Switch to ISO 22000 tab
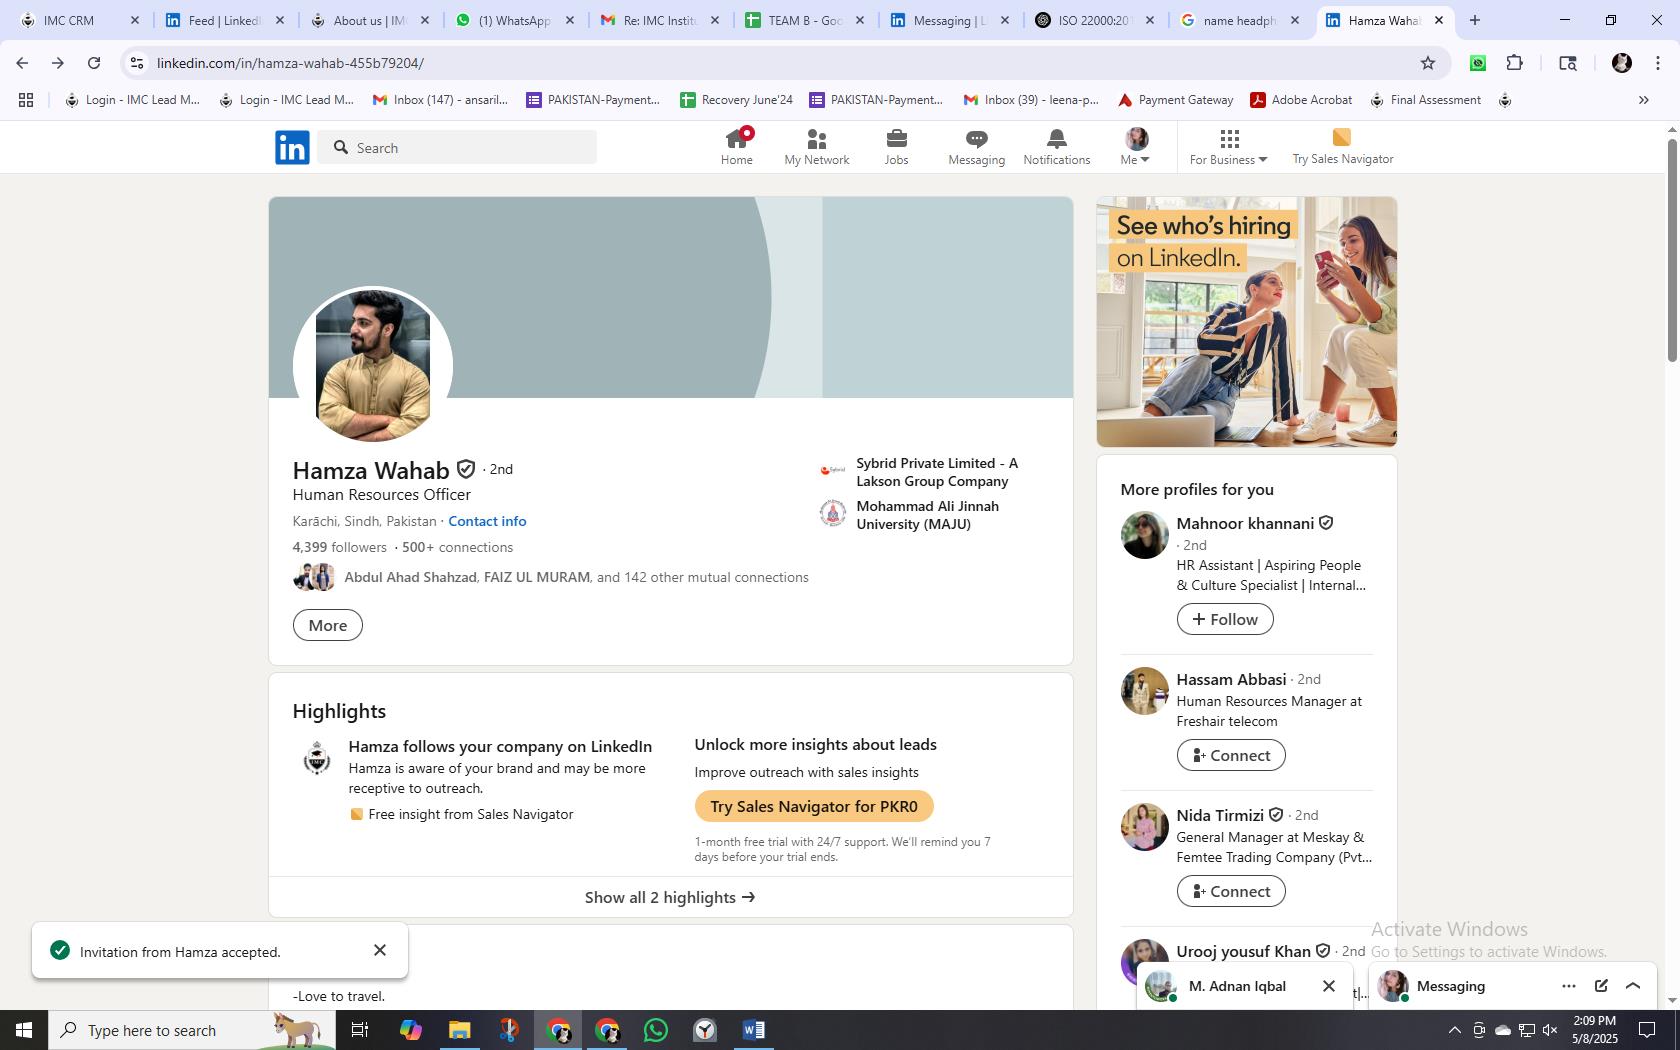This screenshot has height=1050, width=1680. [x=1095, y=20]
